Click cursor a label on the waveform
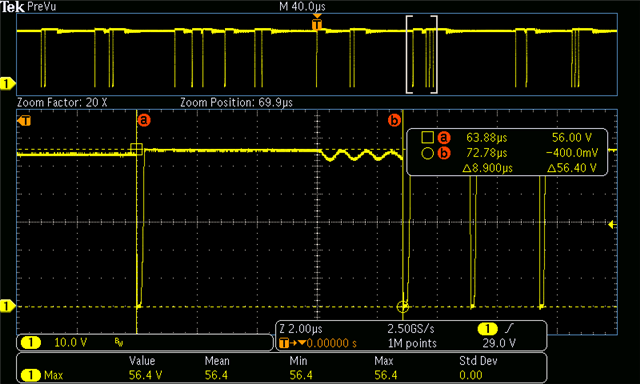Image resolution: width=640 pixels, height=384 pixels. pyautogui.click(x=144, y=120)
